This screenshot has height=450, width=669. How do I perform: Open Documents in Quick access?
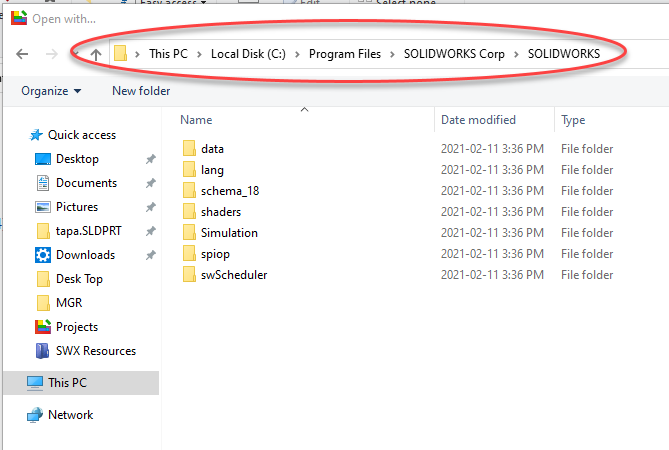pos(76,183)
